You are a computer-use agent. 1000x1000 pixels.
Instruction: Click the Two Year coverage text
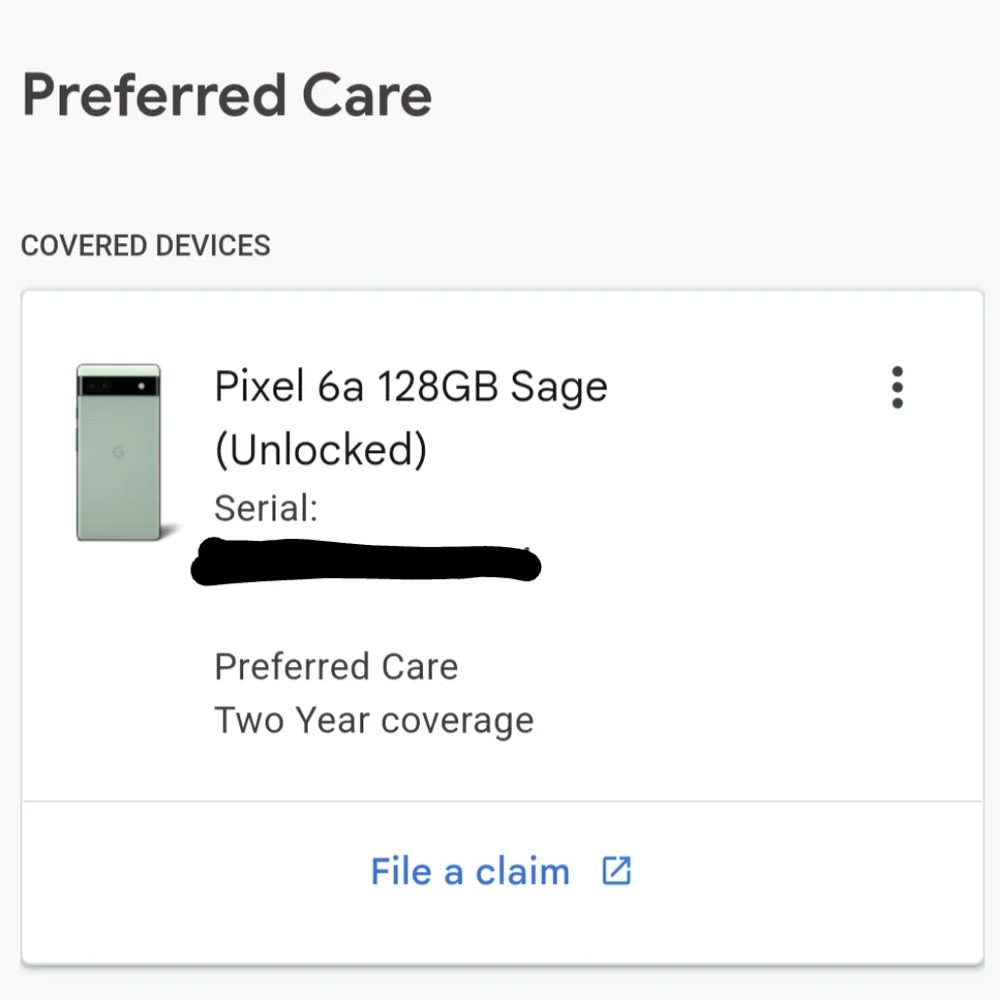coord(374,719)
